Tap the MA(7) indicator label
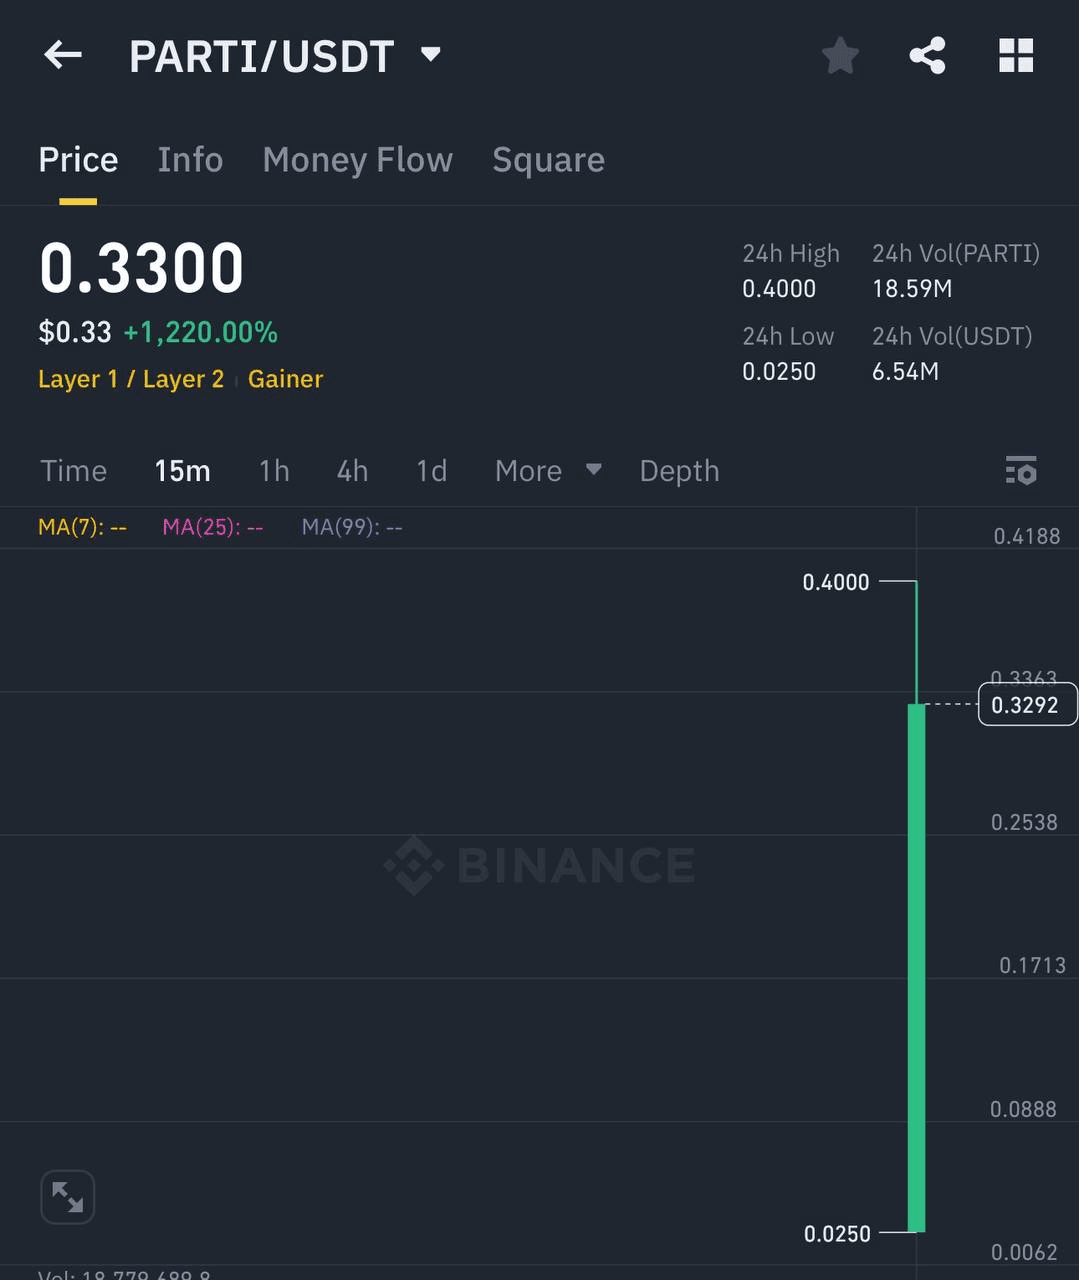Viewport: 1079px width, 1280px height. (82, 527)
